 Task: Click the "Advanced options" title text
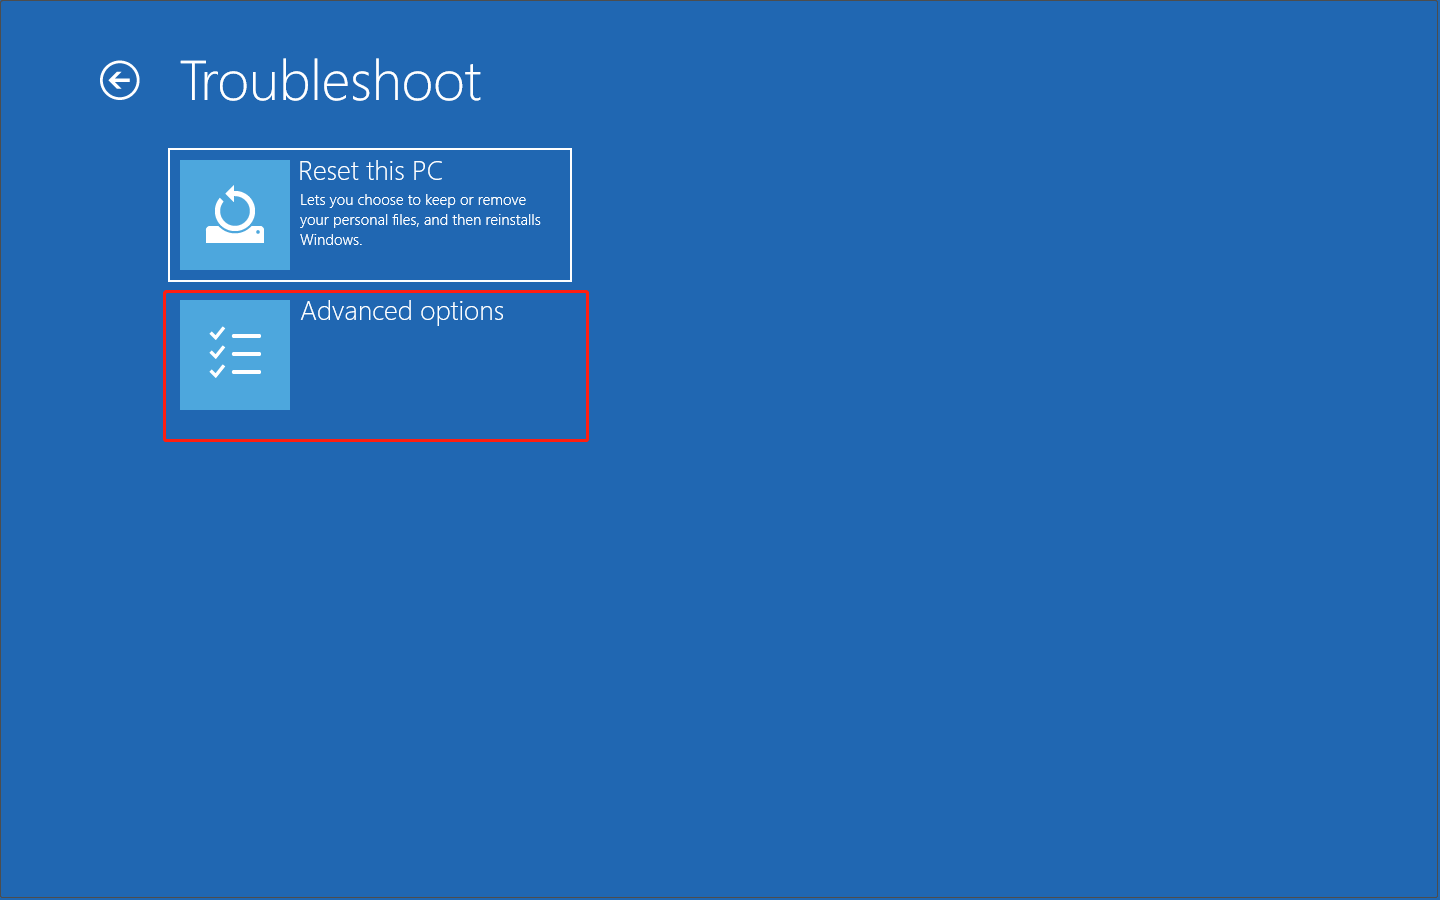coord(402,312)
